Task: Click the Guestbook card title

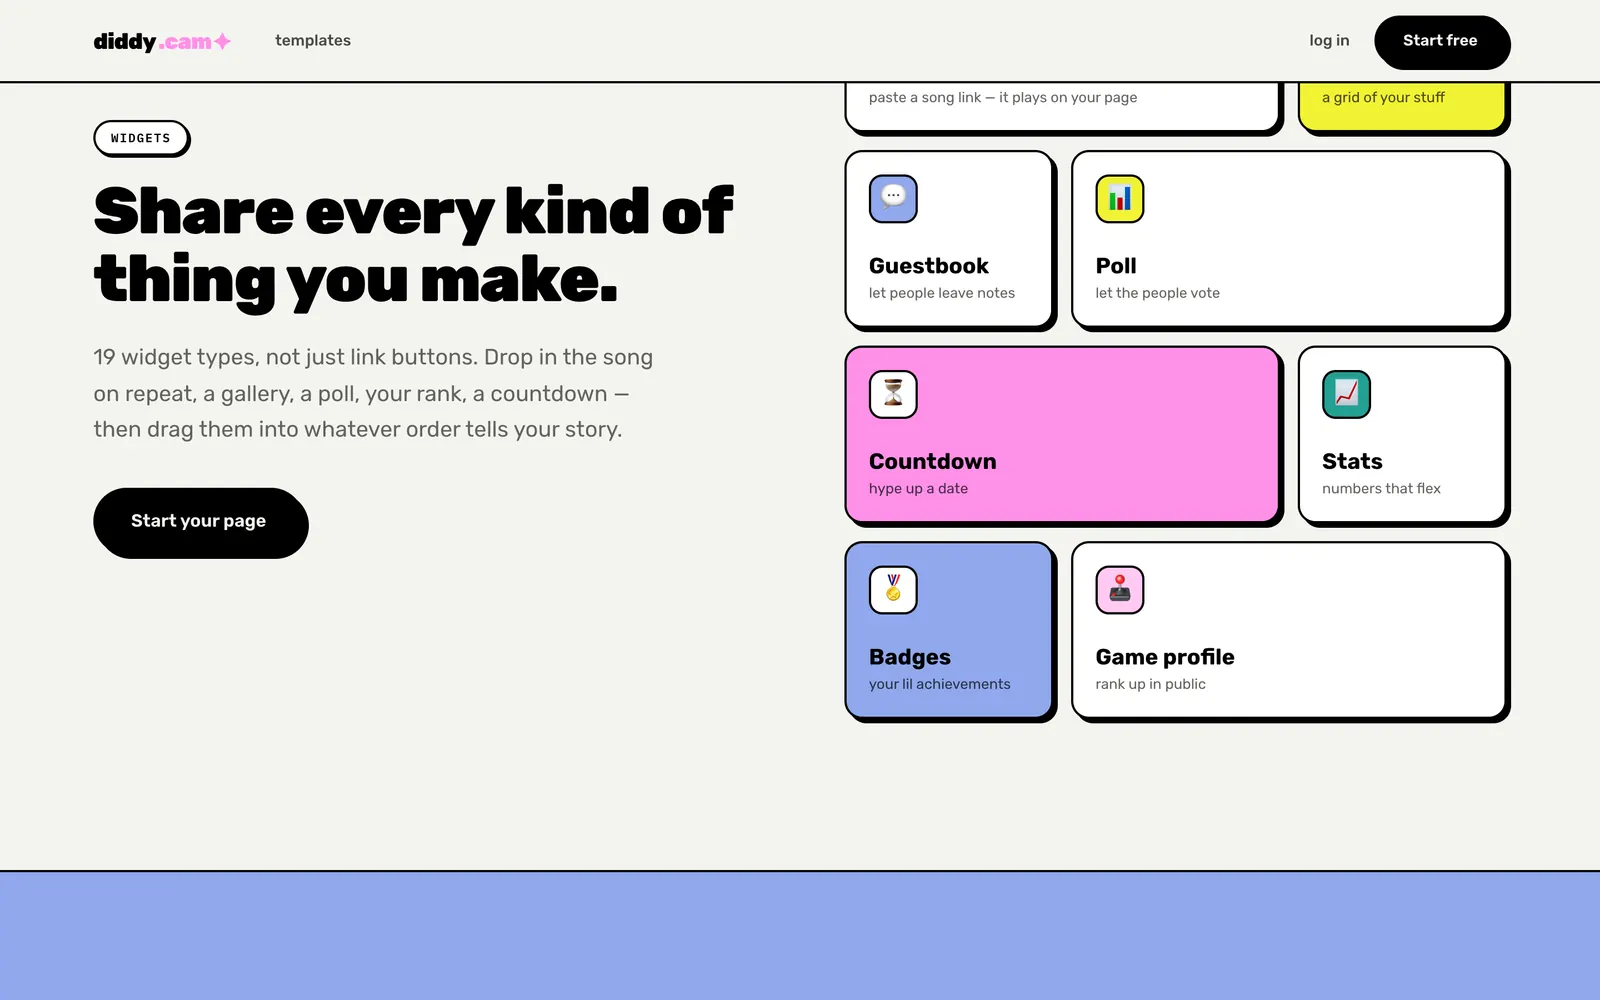Action: [929, 266]
